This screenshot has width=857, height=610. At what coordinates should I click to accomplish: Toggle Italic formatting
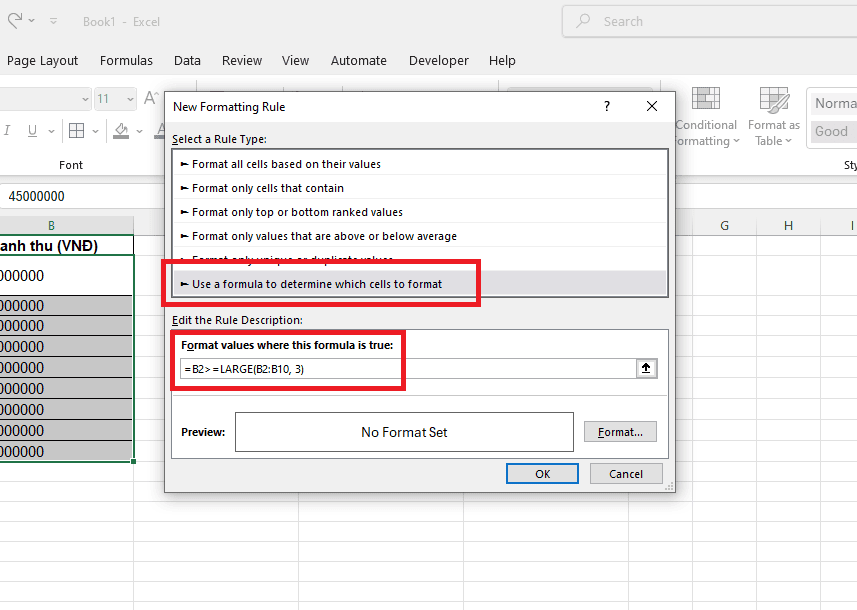(x=7, y=131)
